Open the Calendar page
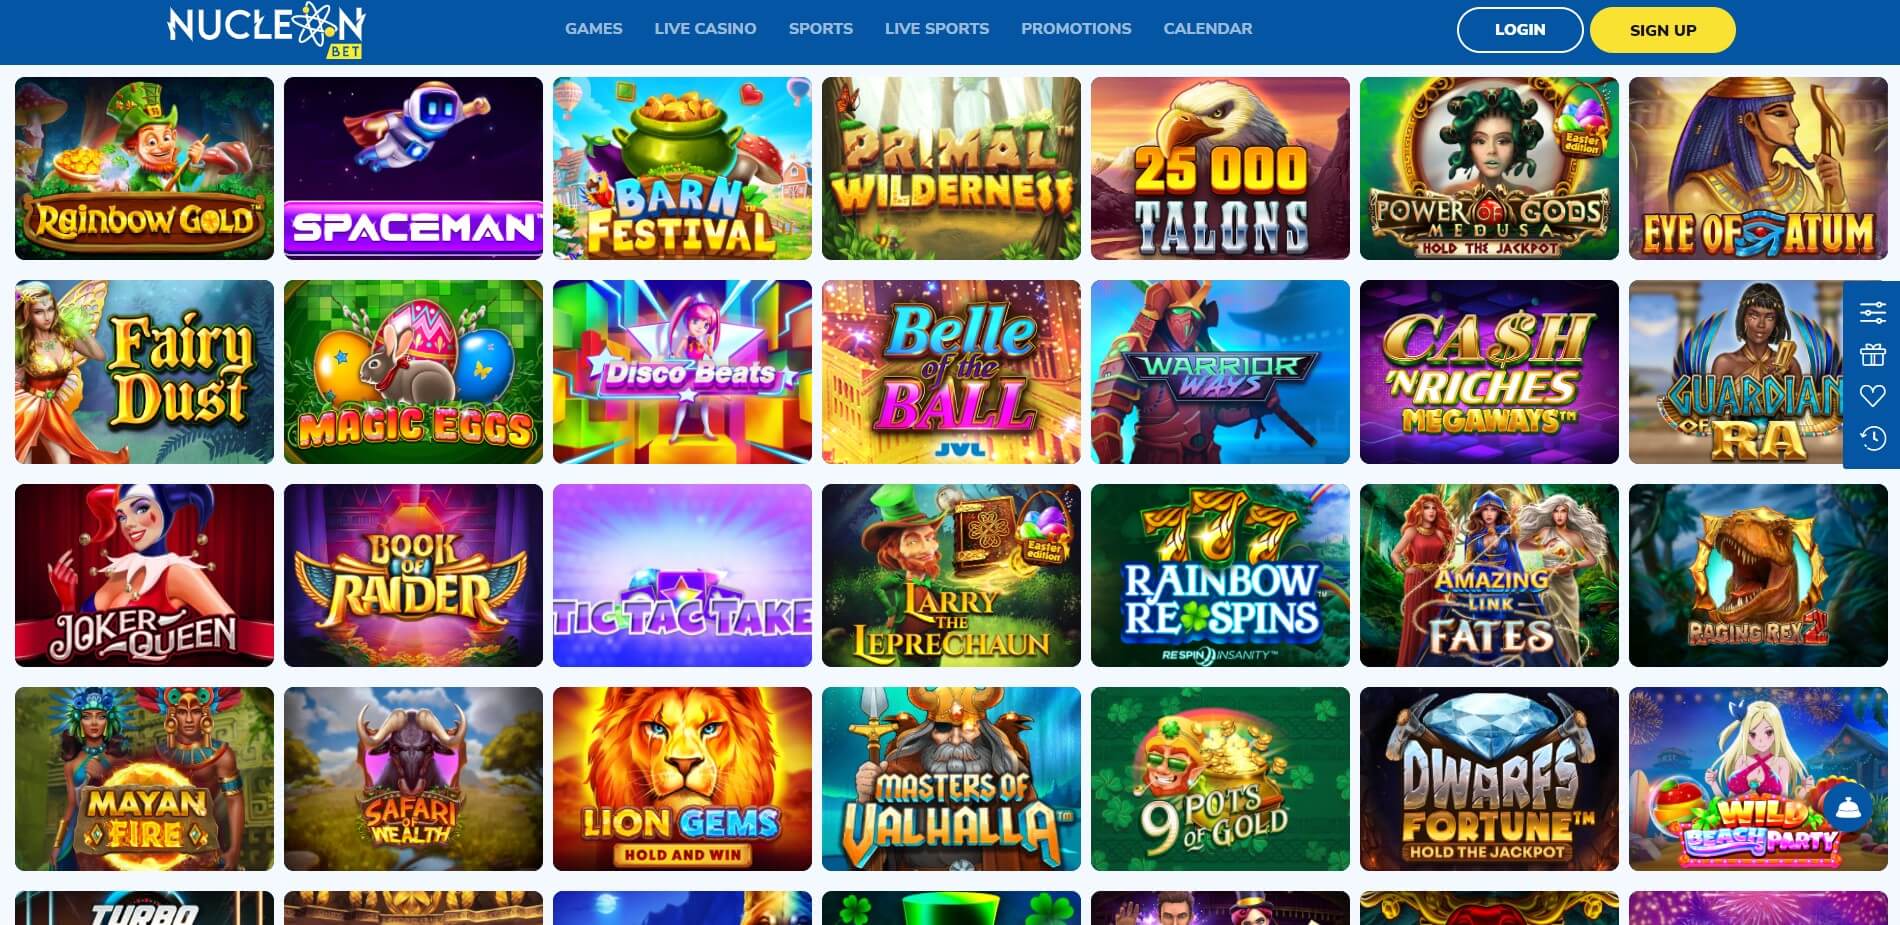Screen dimensions: 1900x925 click(x=1208, y=29)
